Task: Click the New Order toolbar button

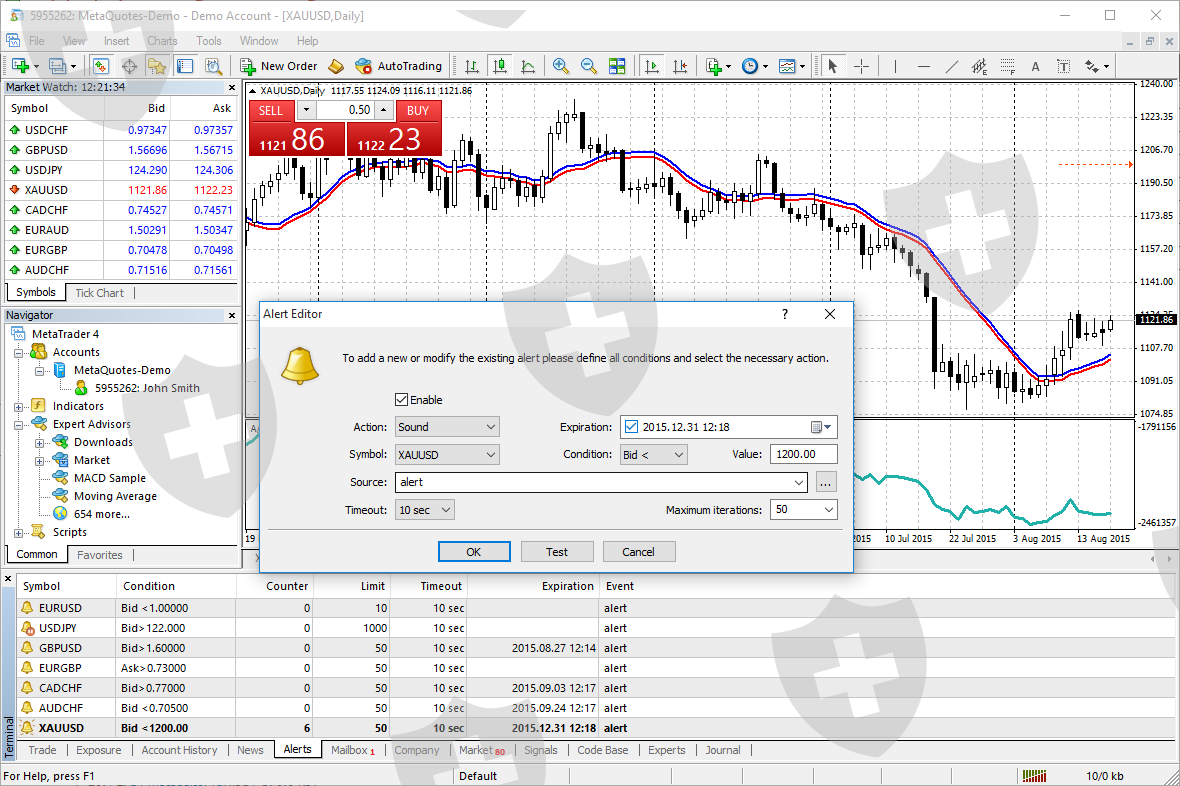Action: click(x=279, y=66)
